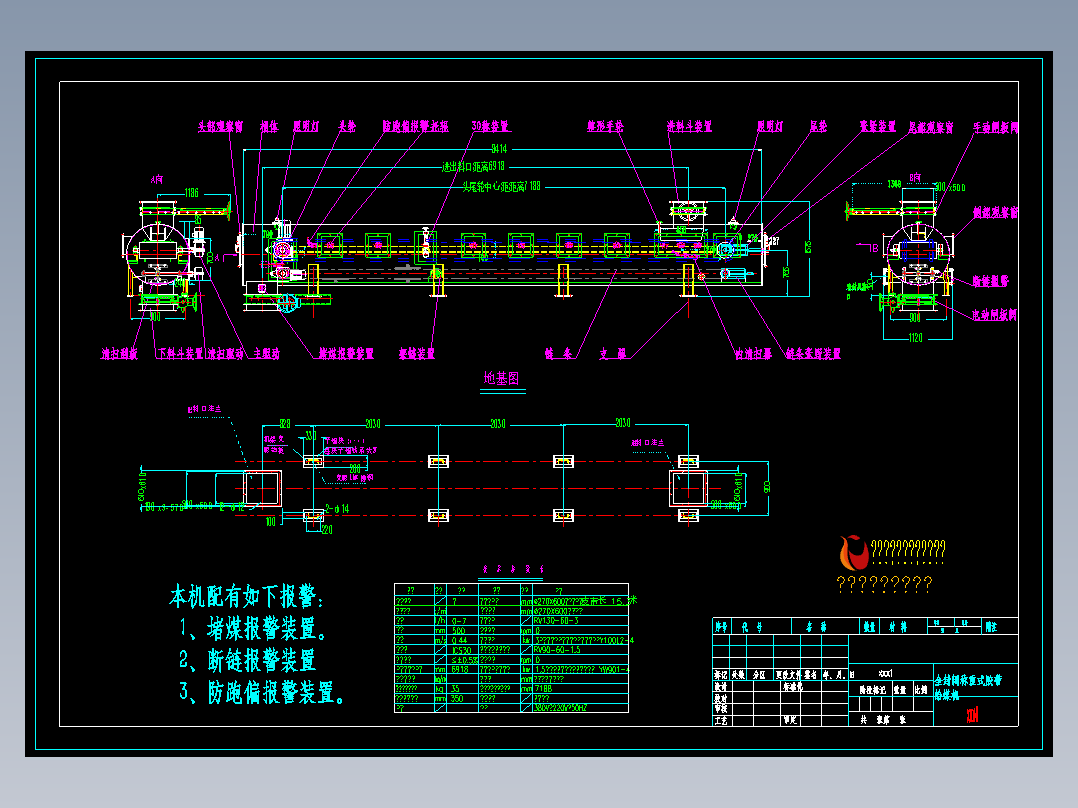1078x808 pixels.
Task: Click table cell RV90-60-1.5
Action: [x=557, y=649]
